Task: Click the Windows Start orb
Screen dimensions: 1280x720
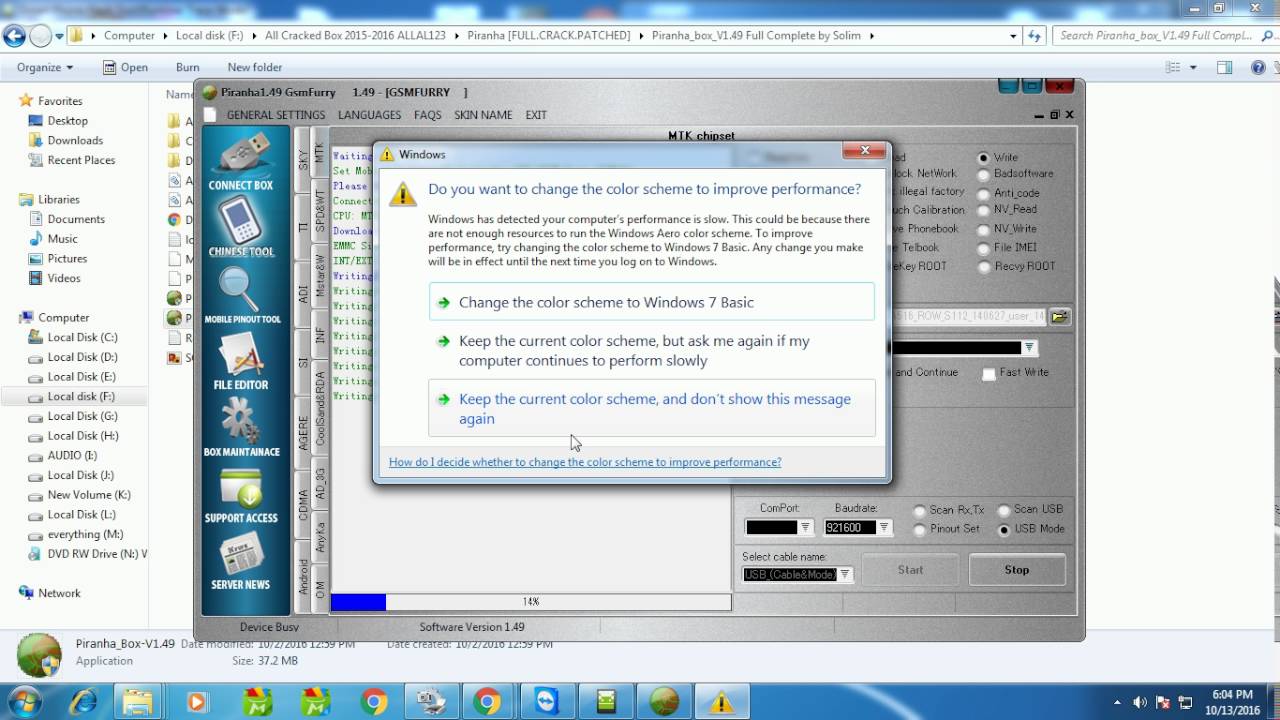Action: tap(25, 701)
